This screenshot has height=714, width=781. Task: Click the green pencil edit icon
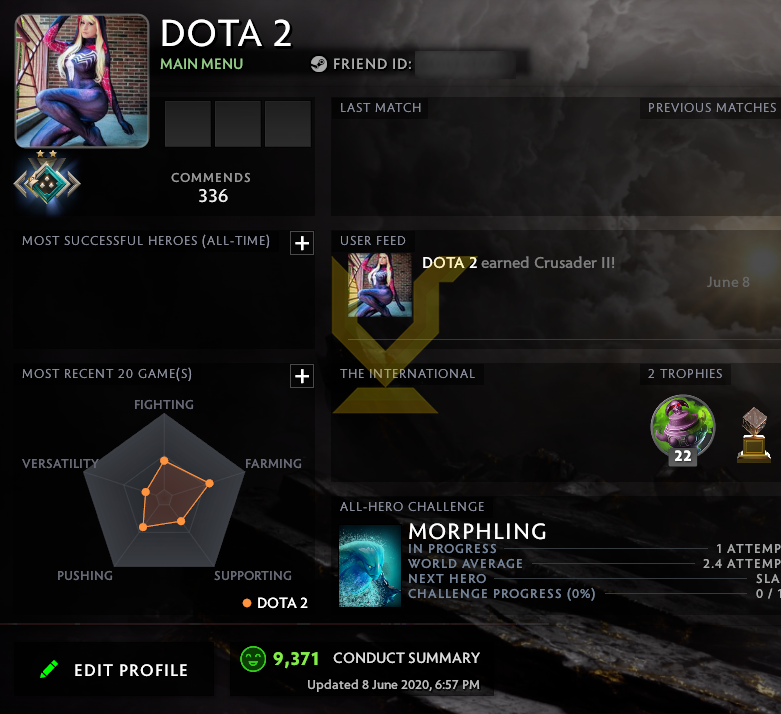tap(49, 669)
